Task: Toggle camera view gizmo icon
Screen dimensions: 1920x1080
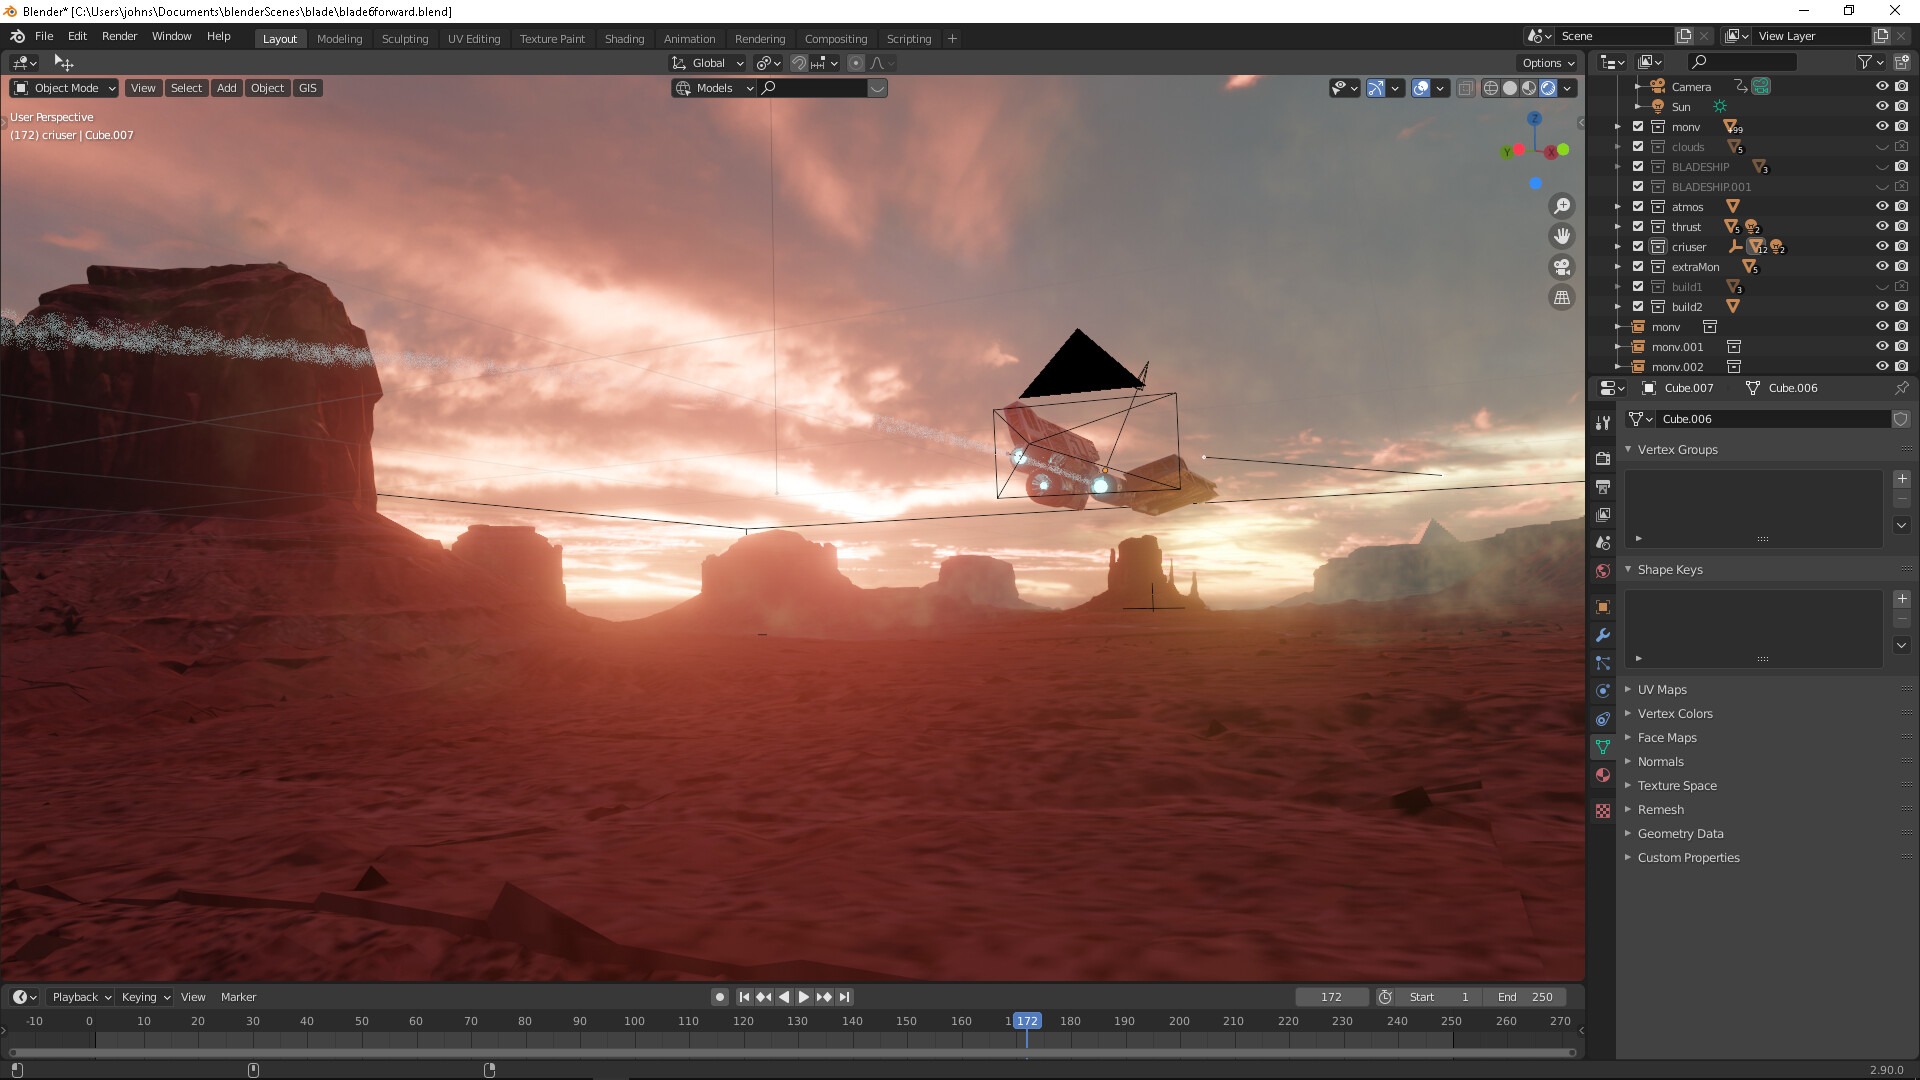Action: tap(1561, 267)
